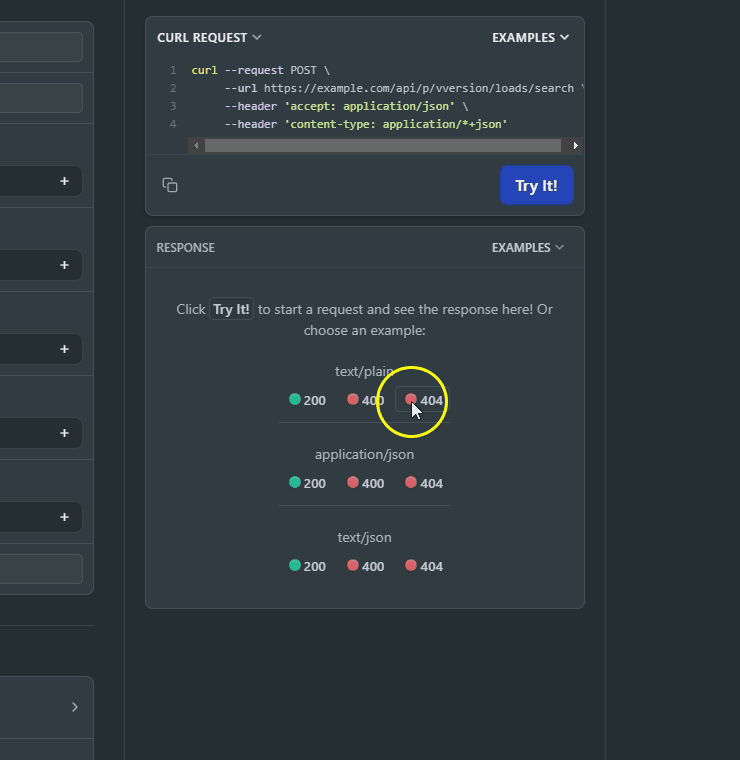
Task: Copy the cURL request code
Action: click(x=170, y=185)
